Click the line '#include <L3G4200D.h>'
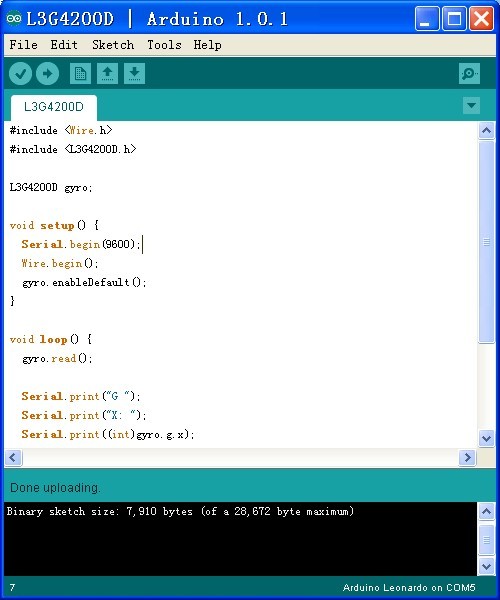500x600 pixels. 73,149
